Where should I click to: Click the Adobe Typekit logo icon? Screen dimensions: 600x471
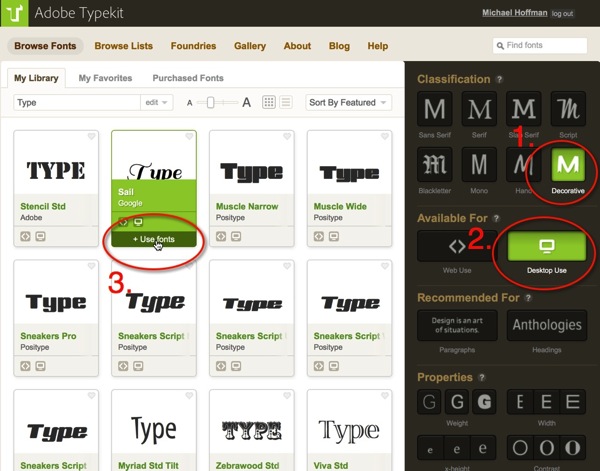[x=14, y=13]
